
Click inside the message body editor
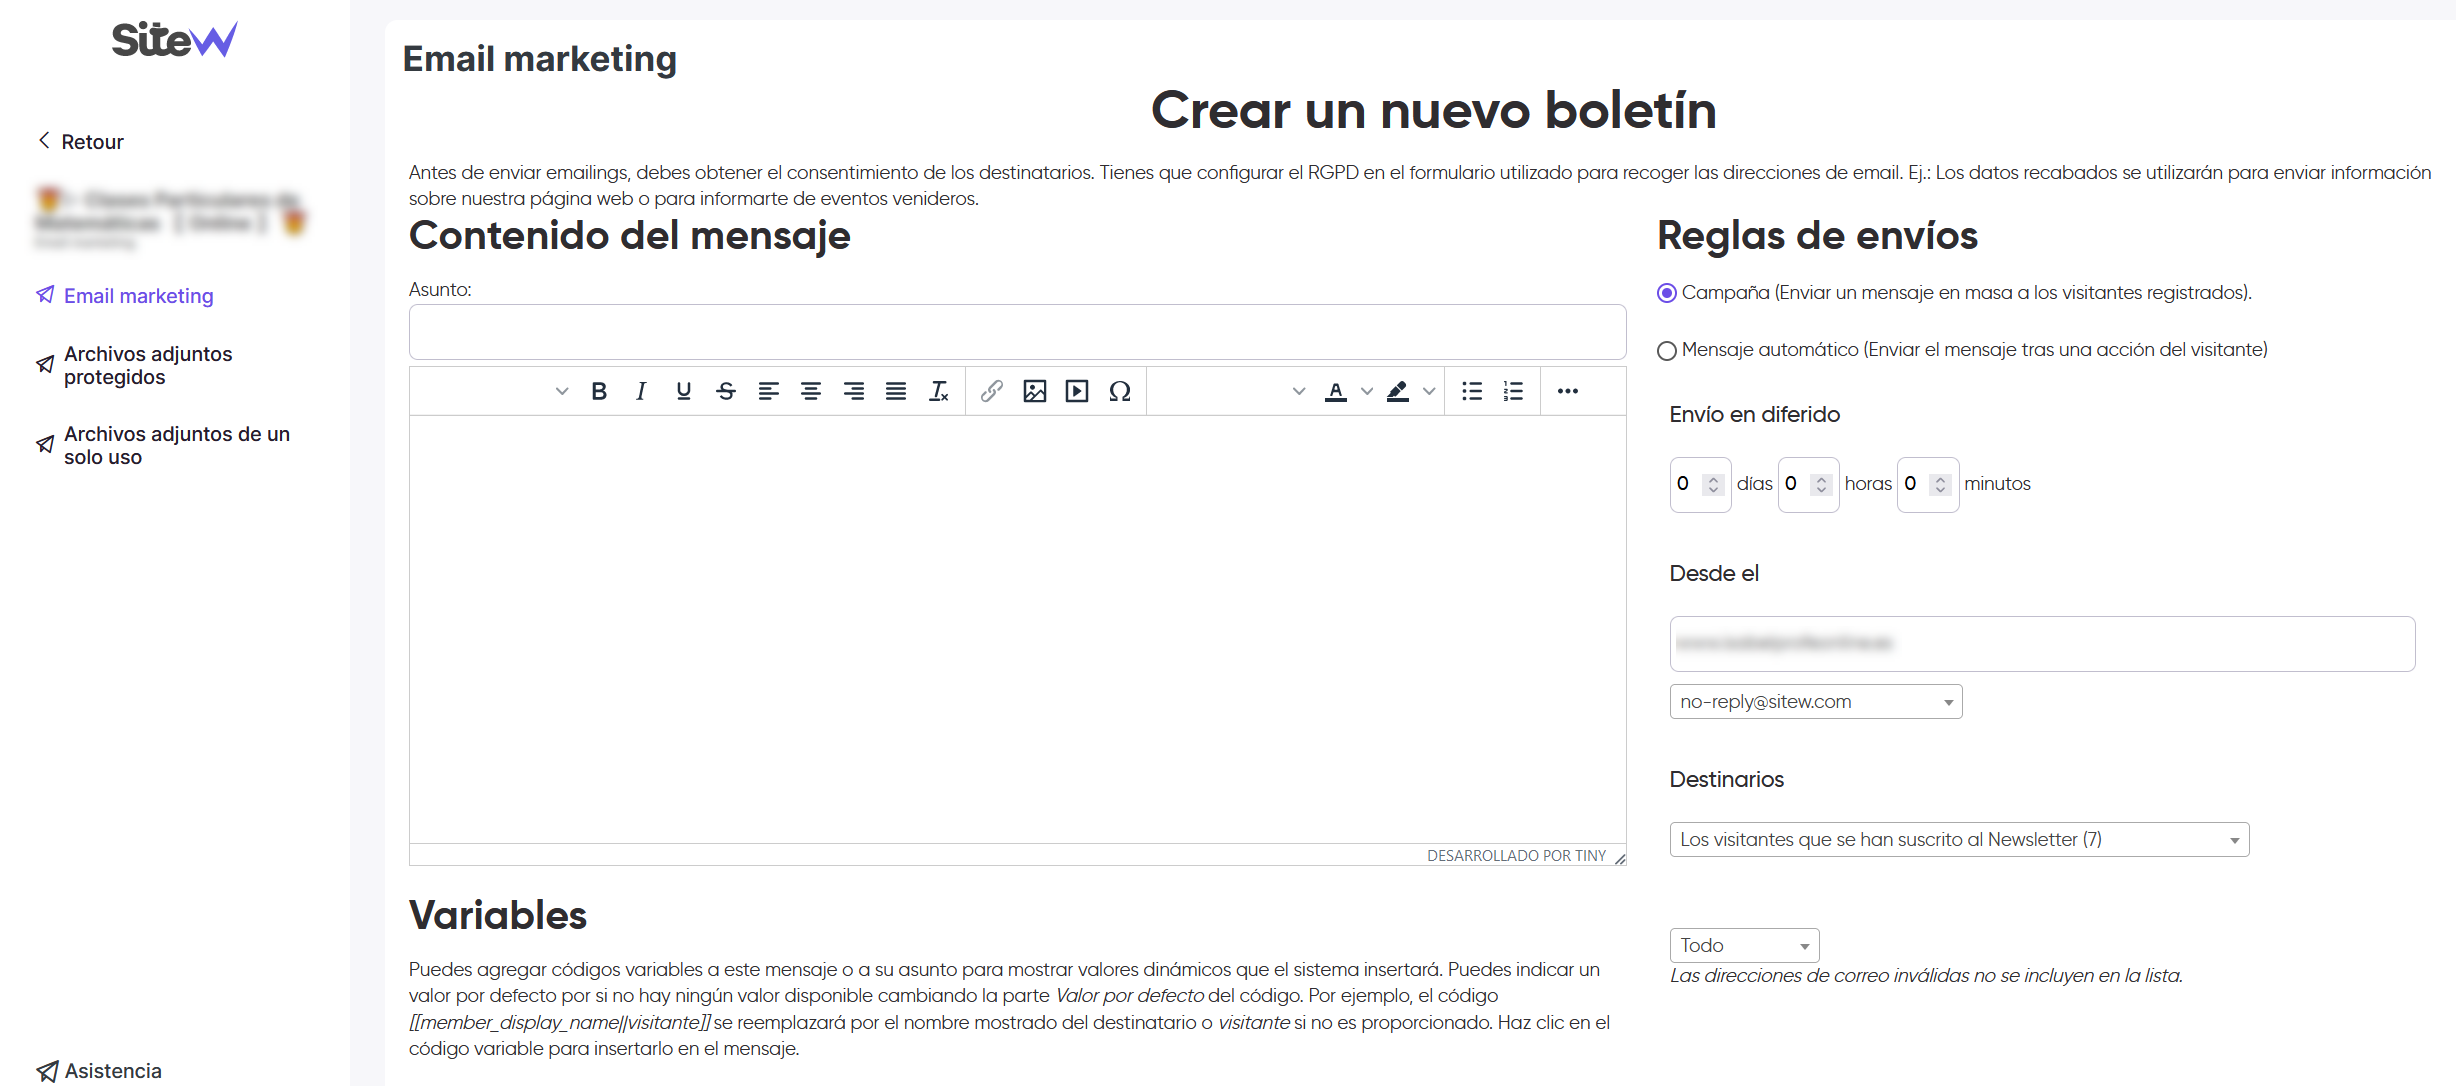coord(1017,629)
